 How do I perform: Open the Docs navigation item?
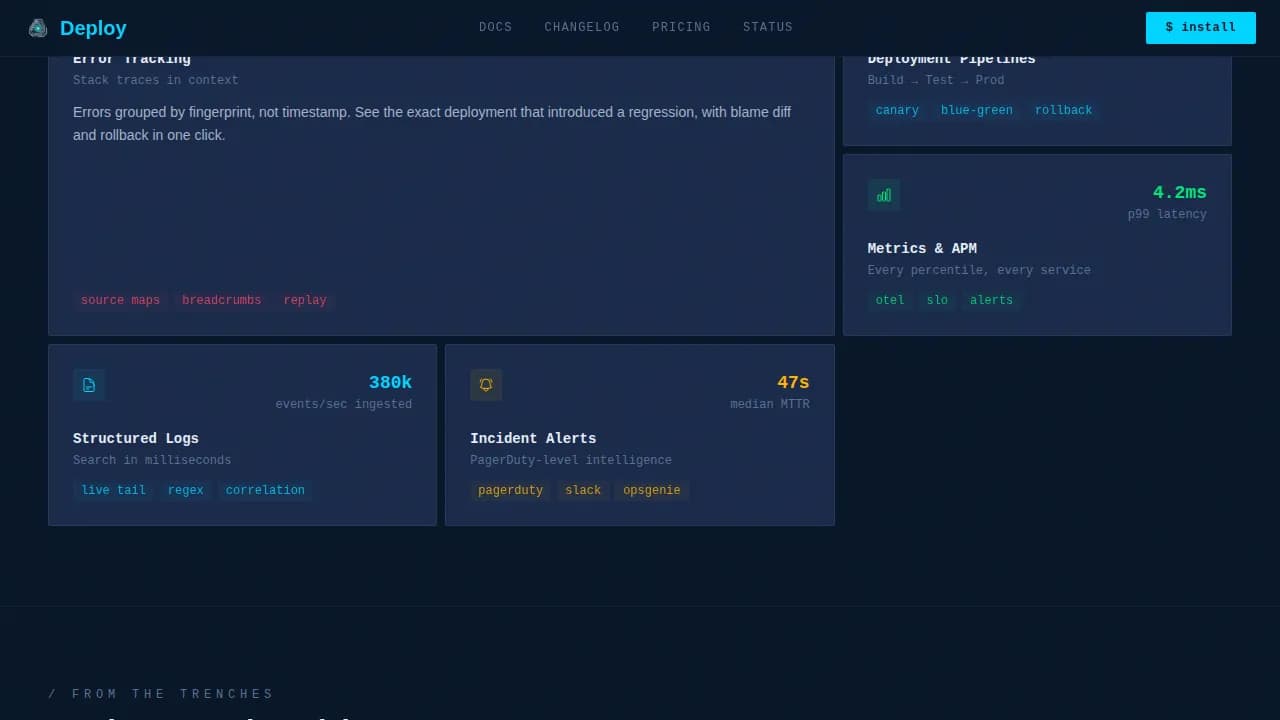[495, 27]
